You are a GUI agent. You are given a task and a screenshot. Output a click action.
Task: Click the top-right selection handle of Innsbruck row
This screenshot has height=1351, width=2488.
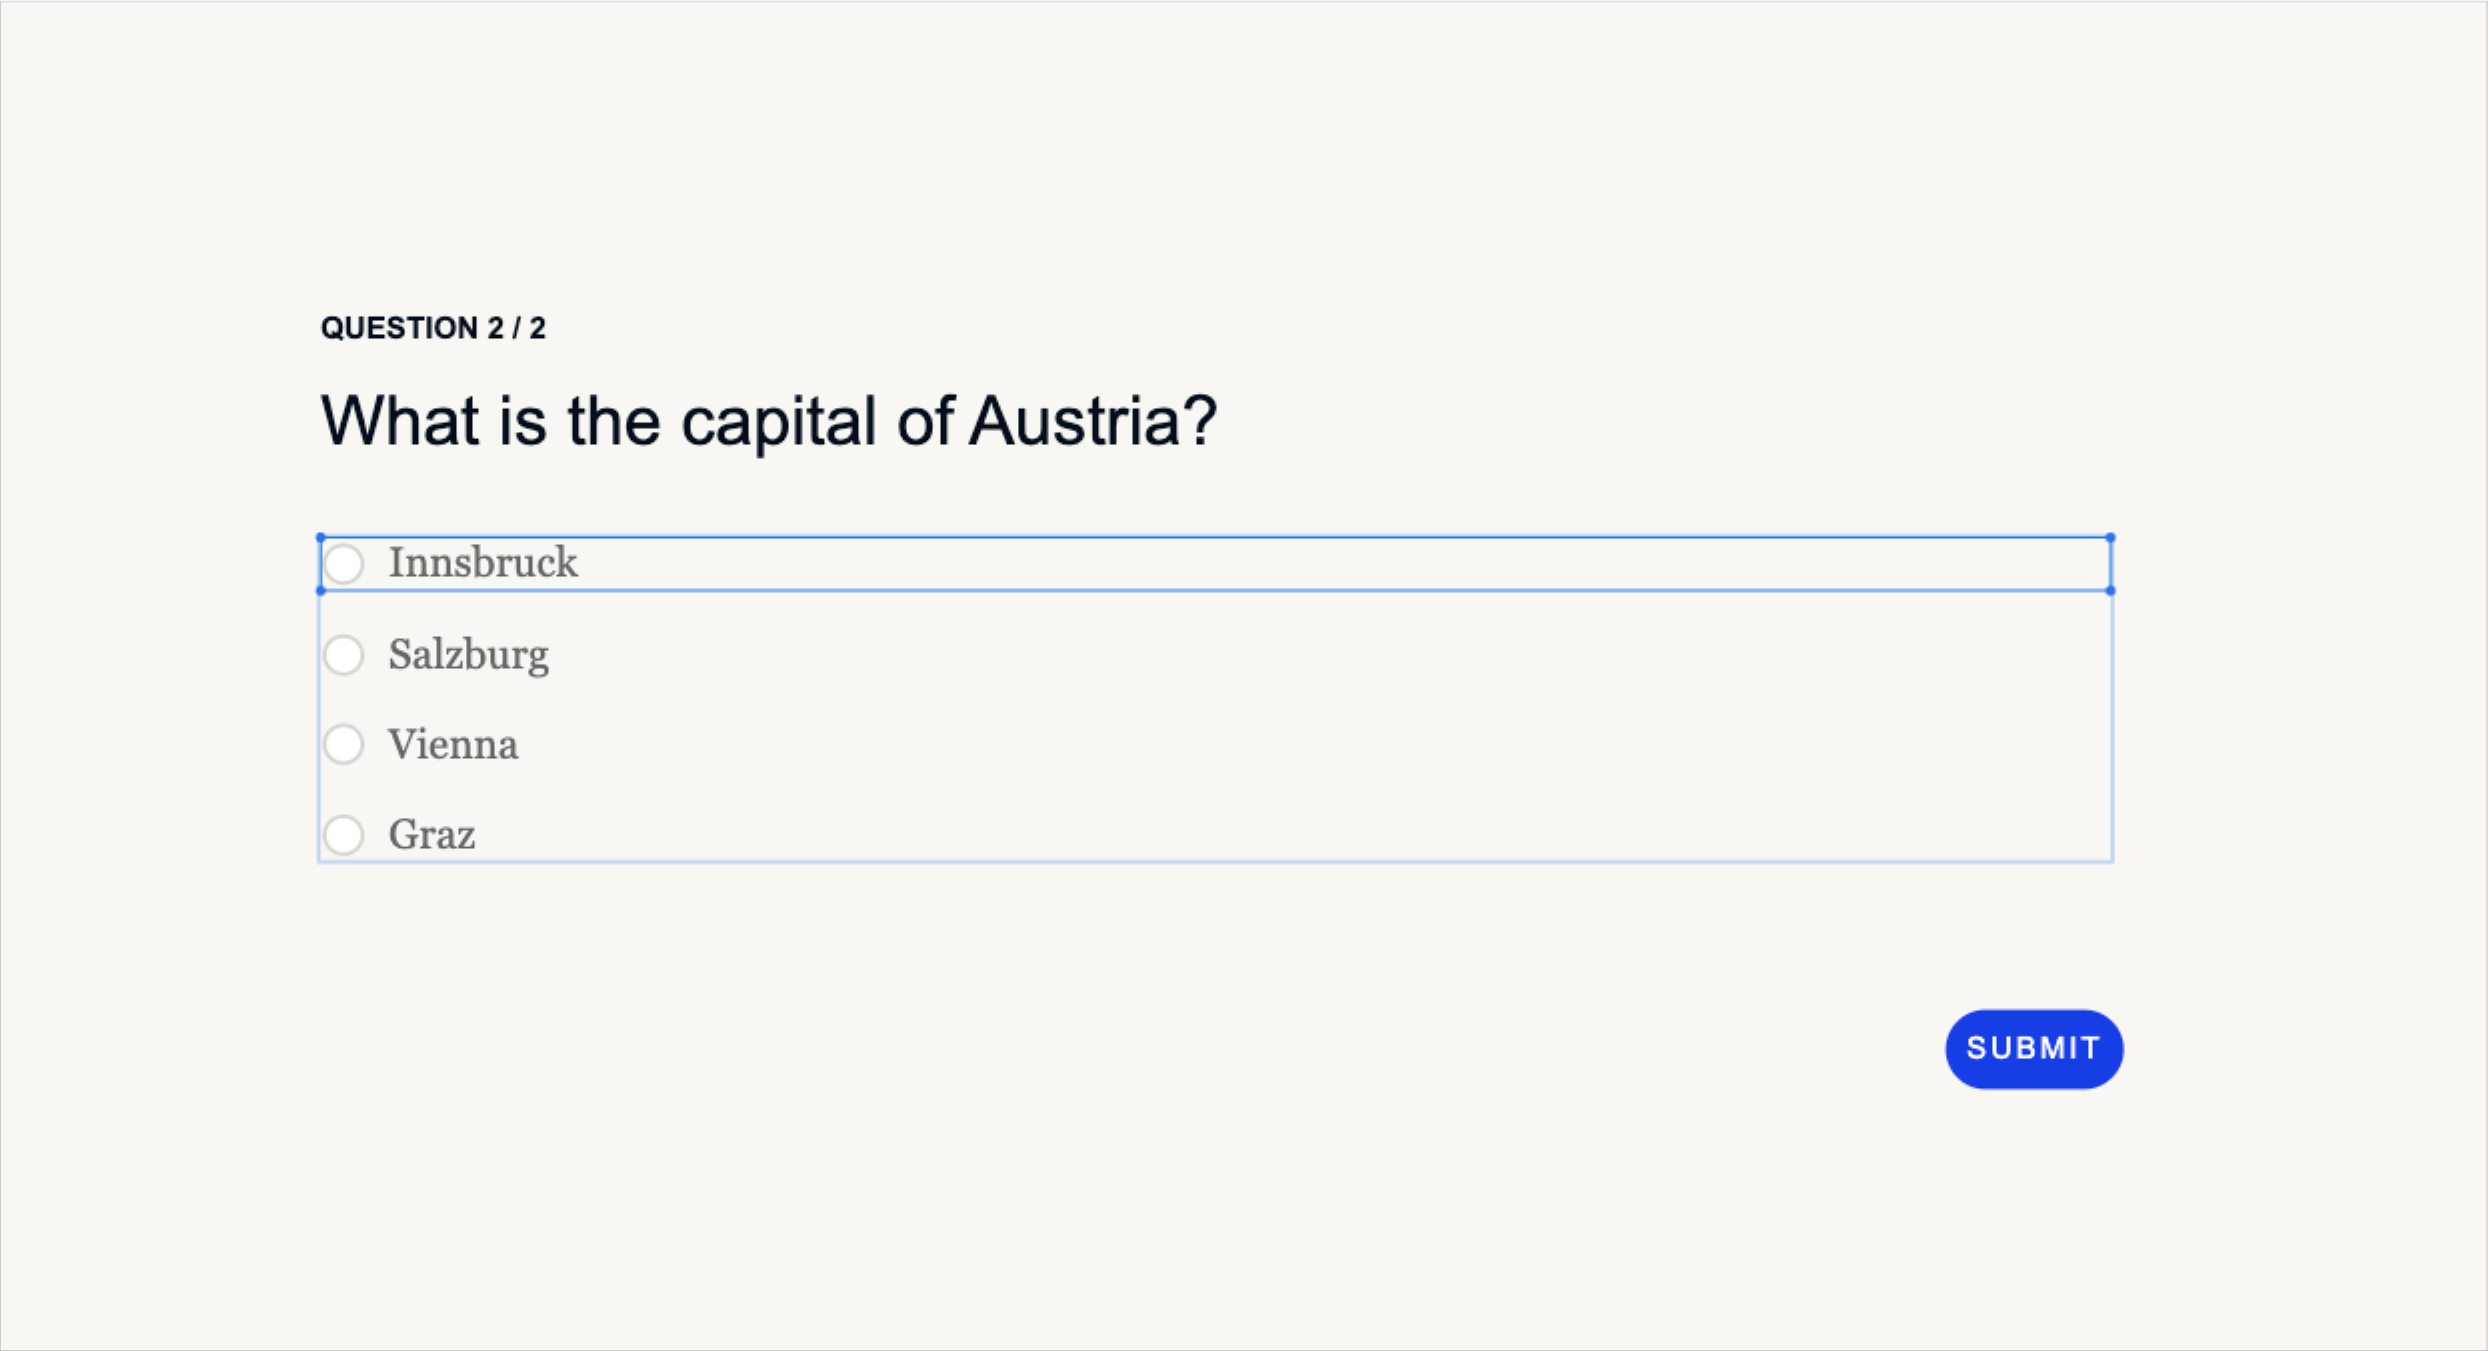pos(2110,536)
